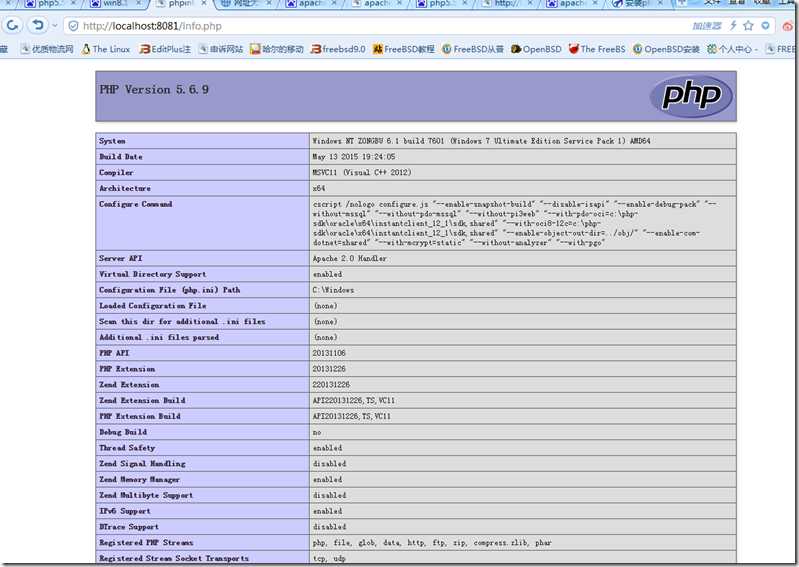Click the security shield icon in address bar
Viewport: 799px width, 567px height.
[73, 25]
